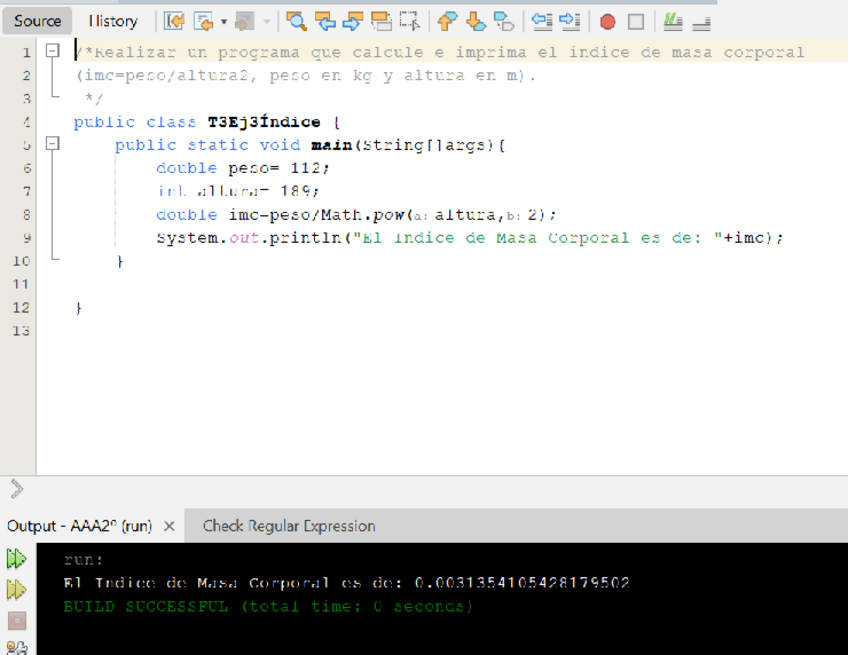
Task: Toggle a bookmark on the current line
Action: click(504, 21)
